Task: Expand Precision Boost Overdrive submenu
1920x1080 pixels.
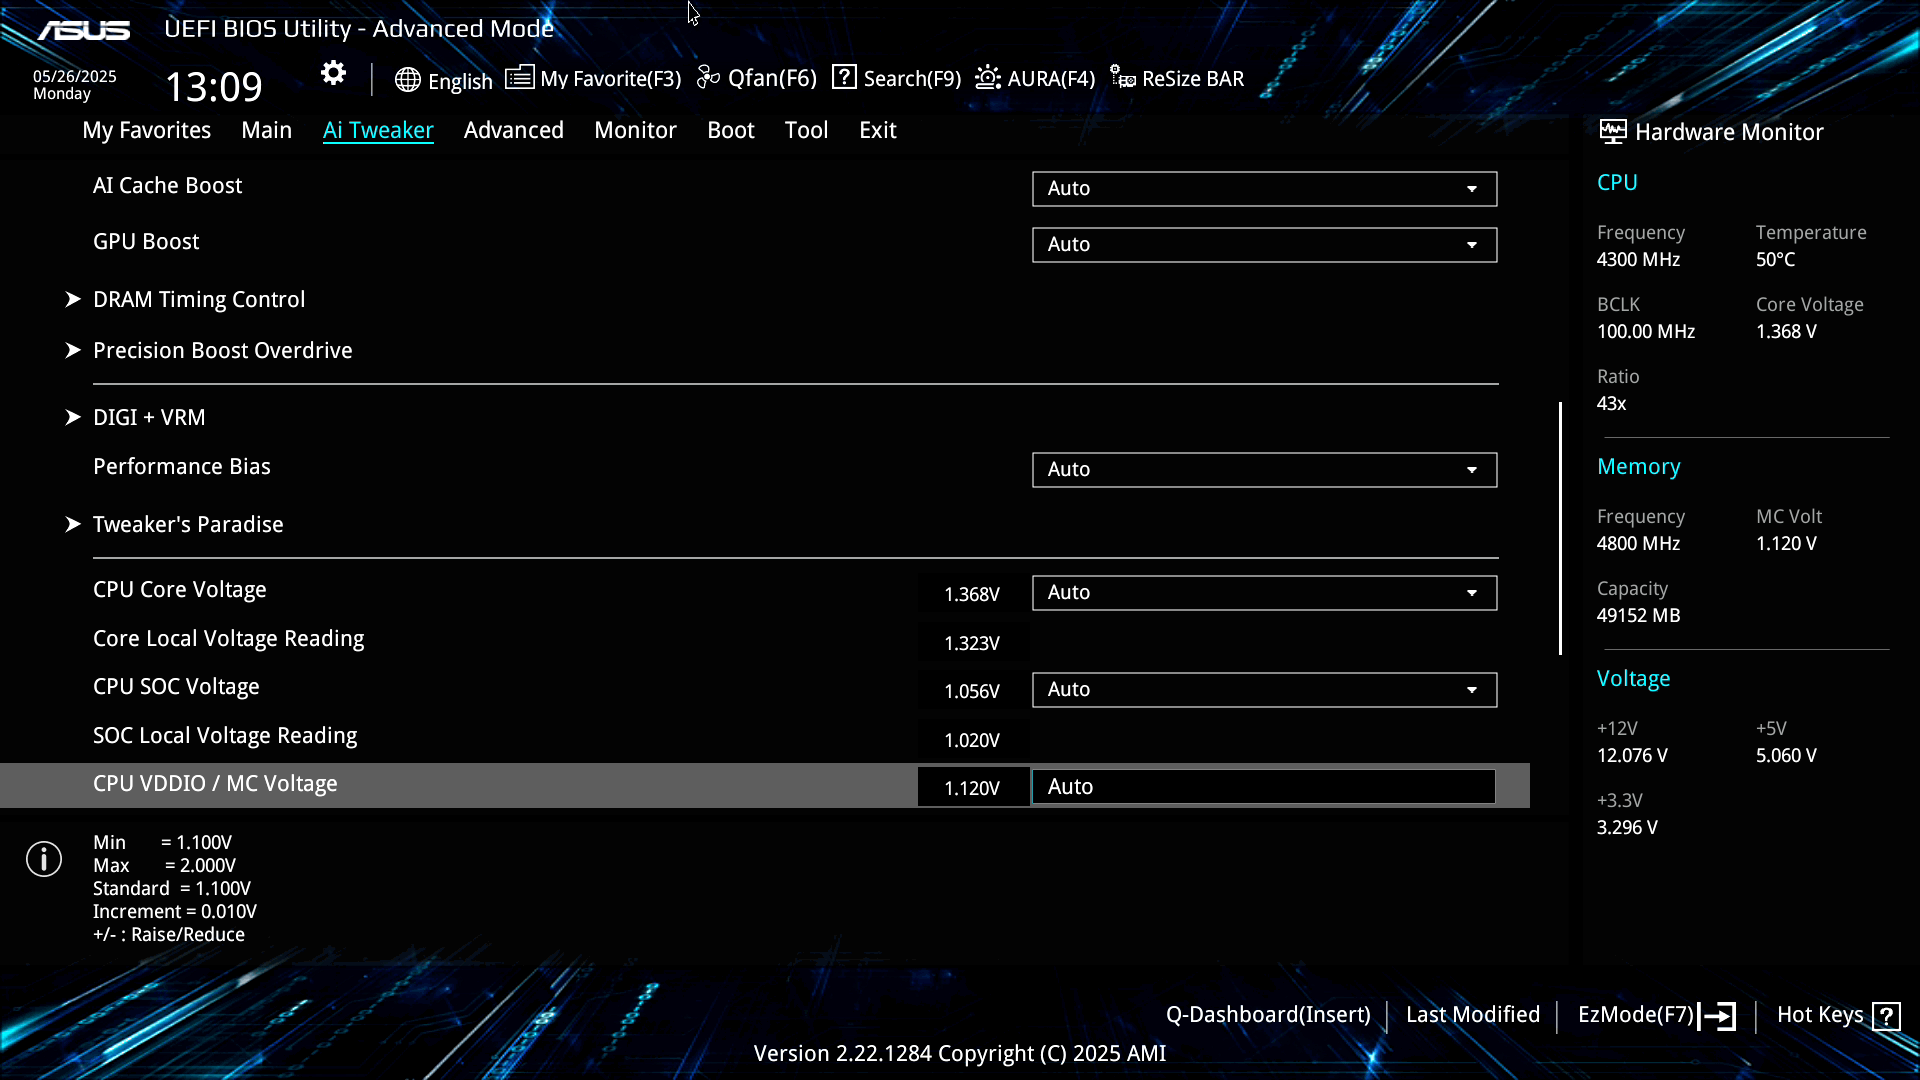Action: 222,351
